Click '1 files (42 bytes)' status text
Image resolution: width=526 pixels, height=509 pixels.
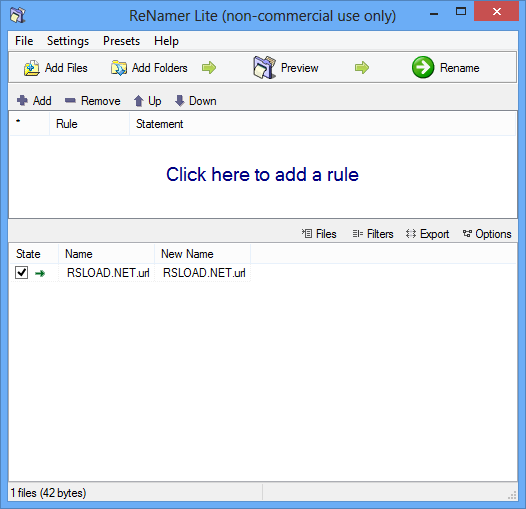pos(48,493)
